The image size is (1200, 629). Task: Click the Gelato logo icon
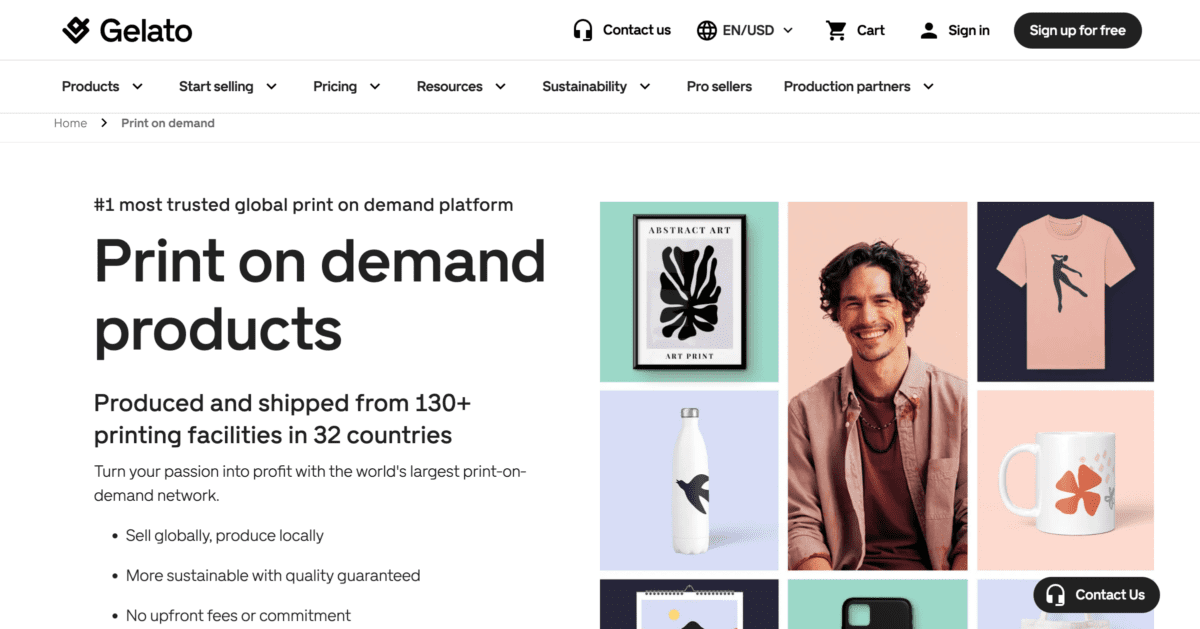76,30
